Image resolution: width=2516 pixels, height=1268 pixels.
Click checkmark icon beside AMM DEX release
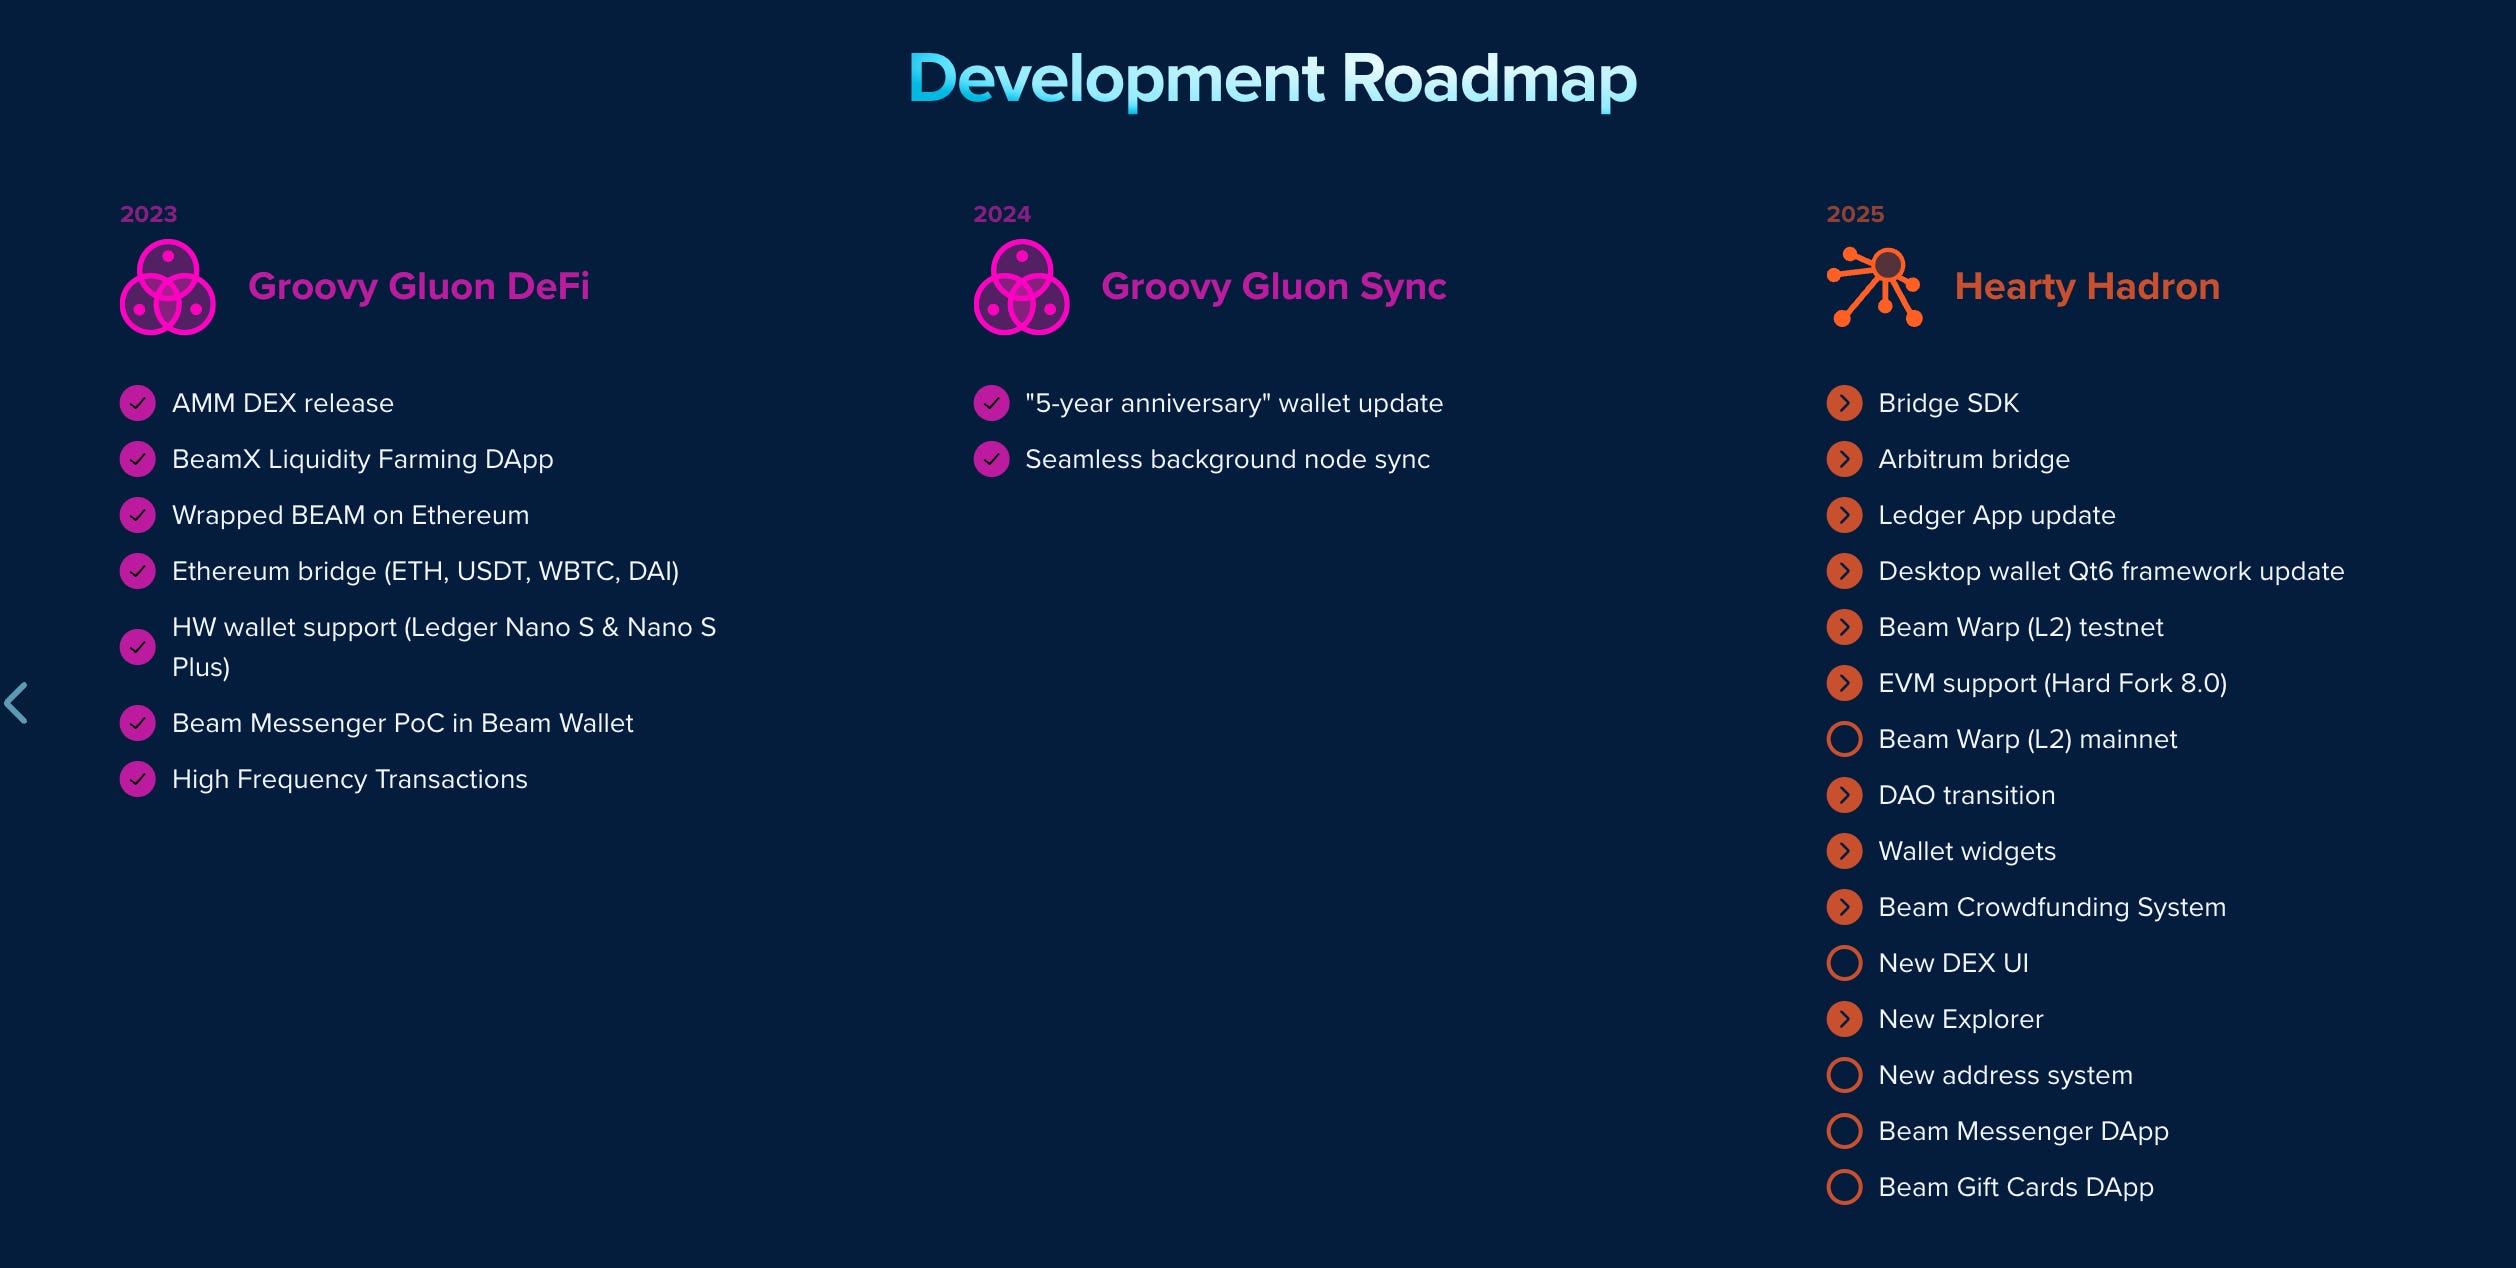coord(138,403)
